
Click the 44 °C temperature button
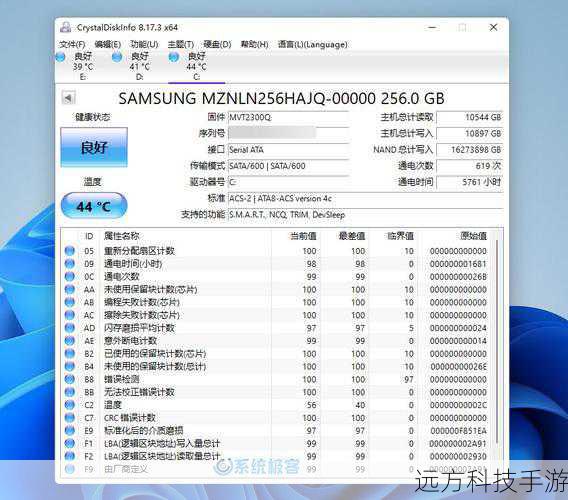(94, 206)
